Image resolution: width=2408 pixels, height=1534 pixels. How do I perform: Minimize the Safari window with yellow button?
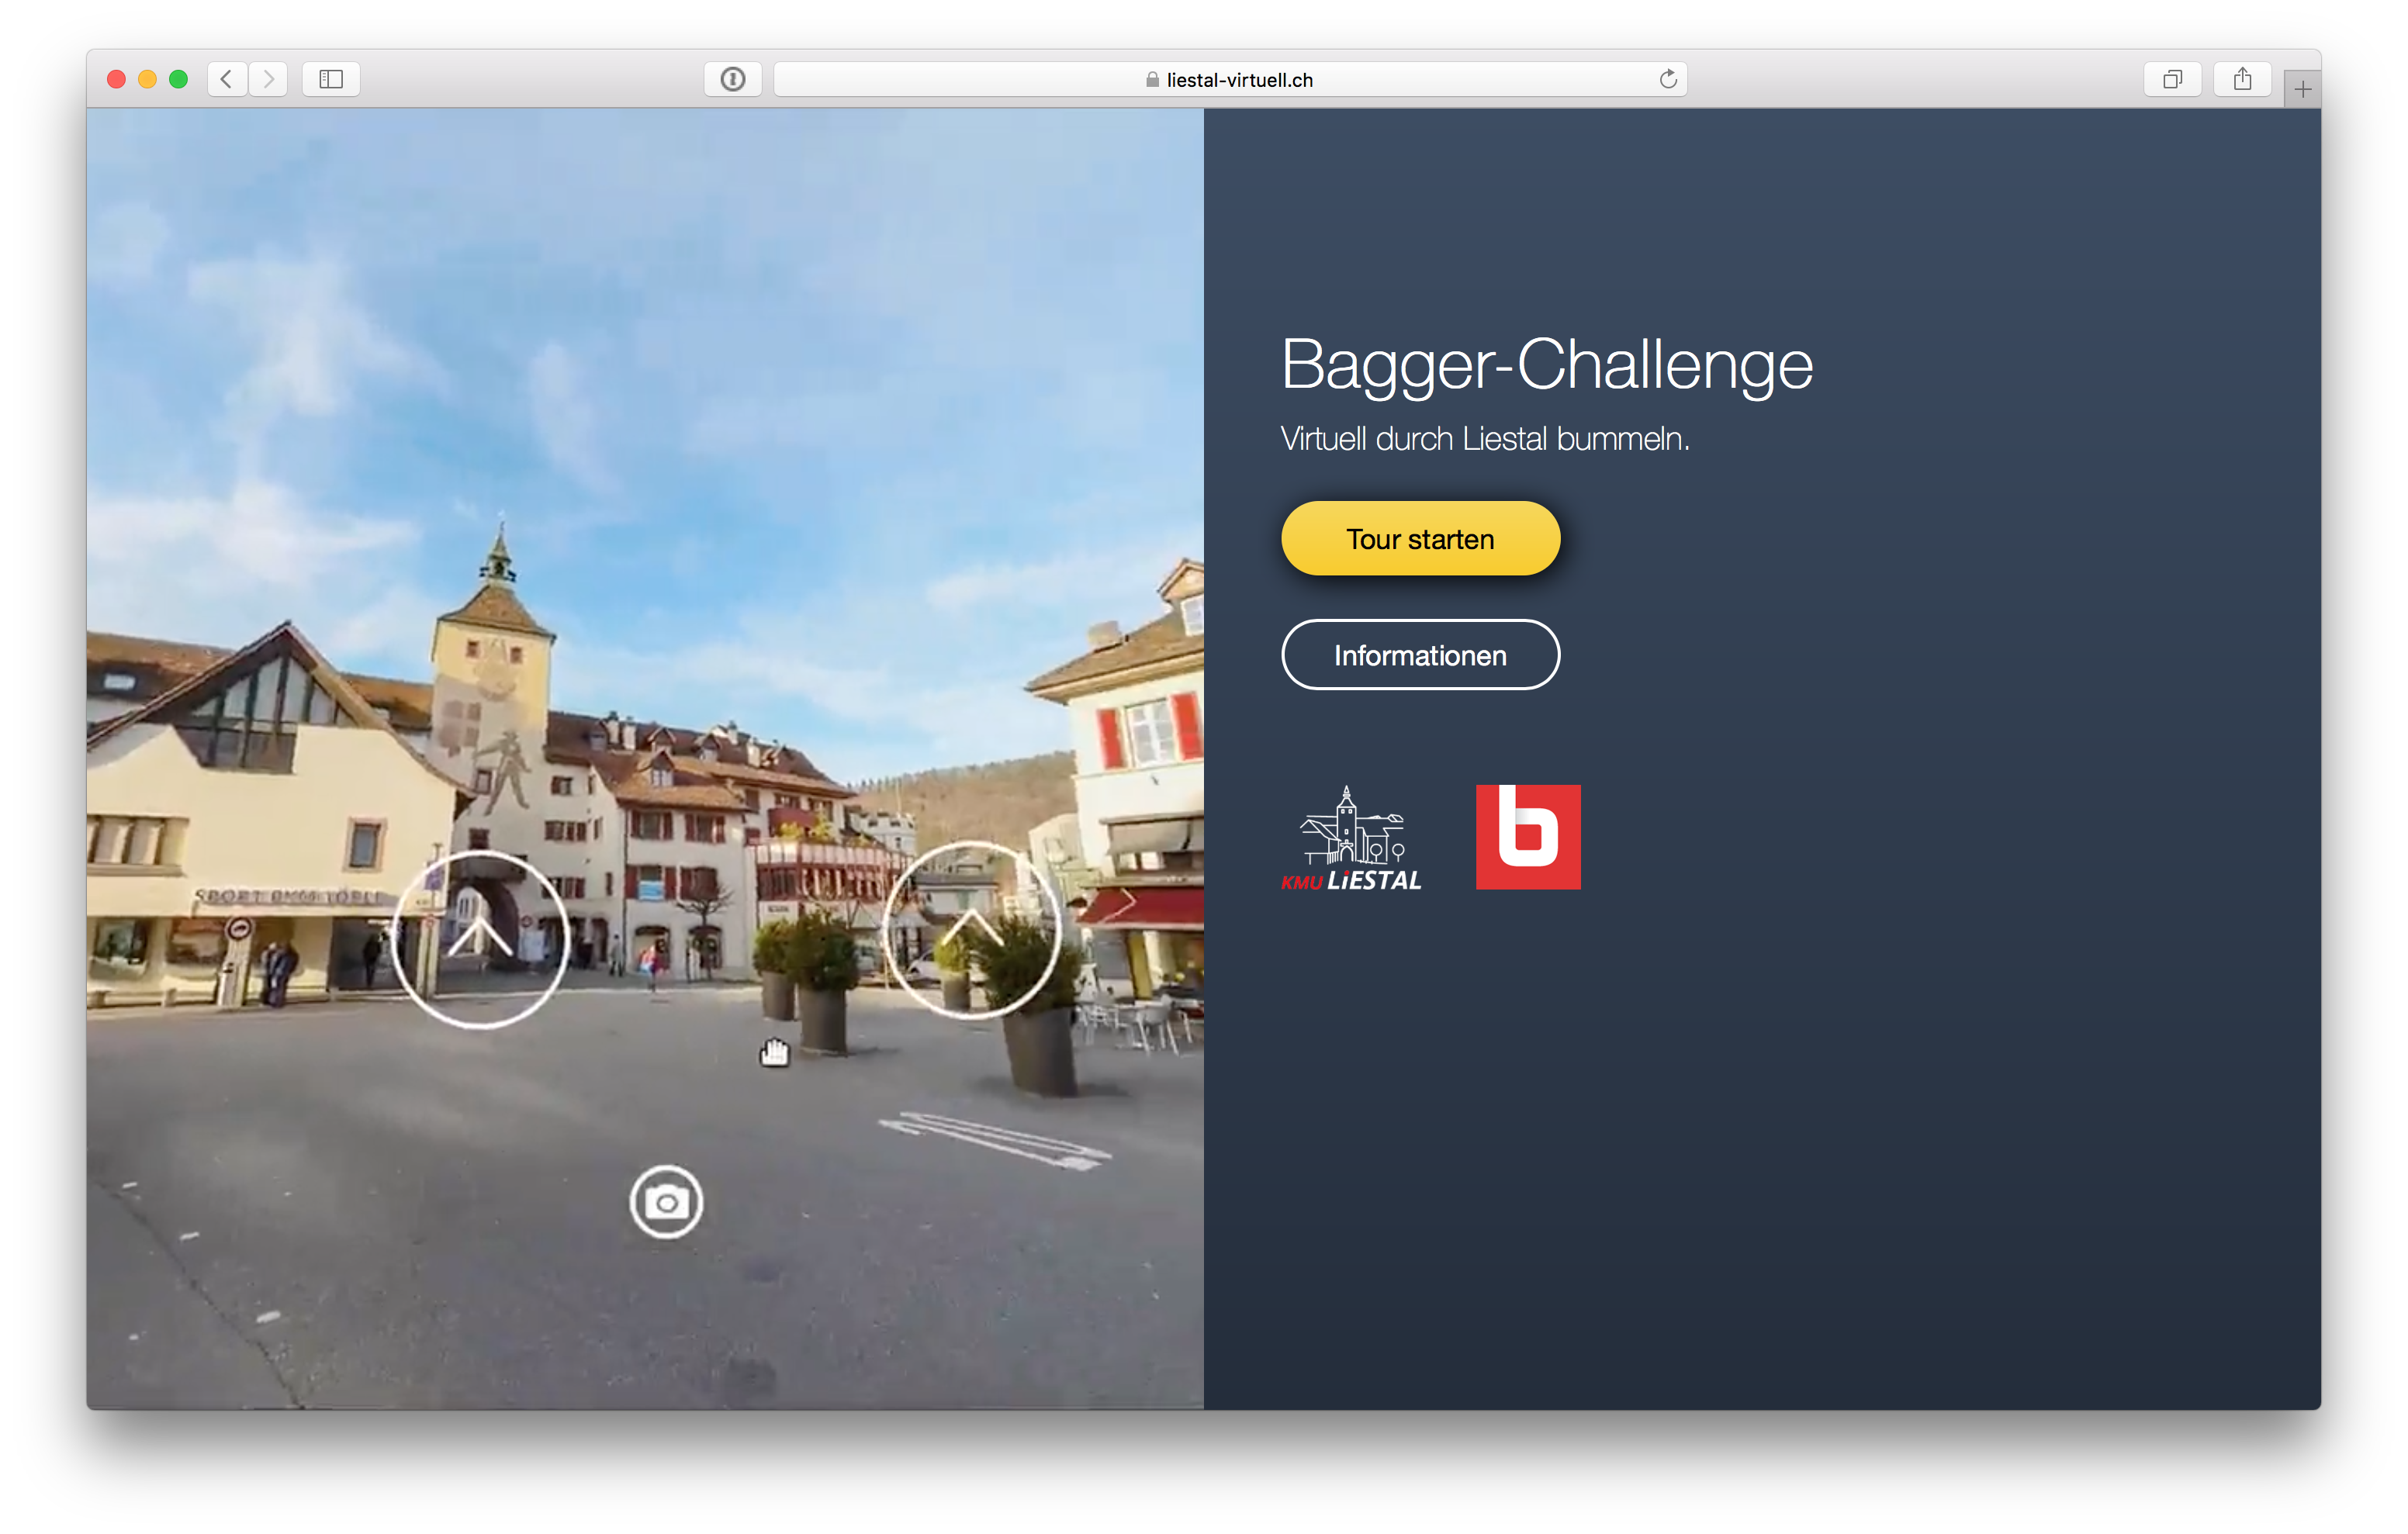pyautogui.click(x=147, y=79)
